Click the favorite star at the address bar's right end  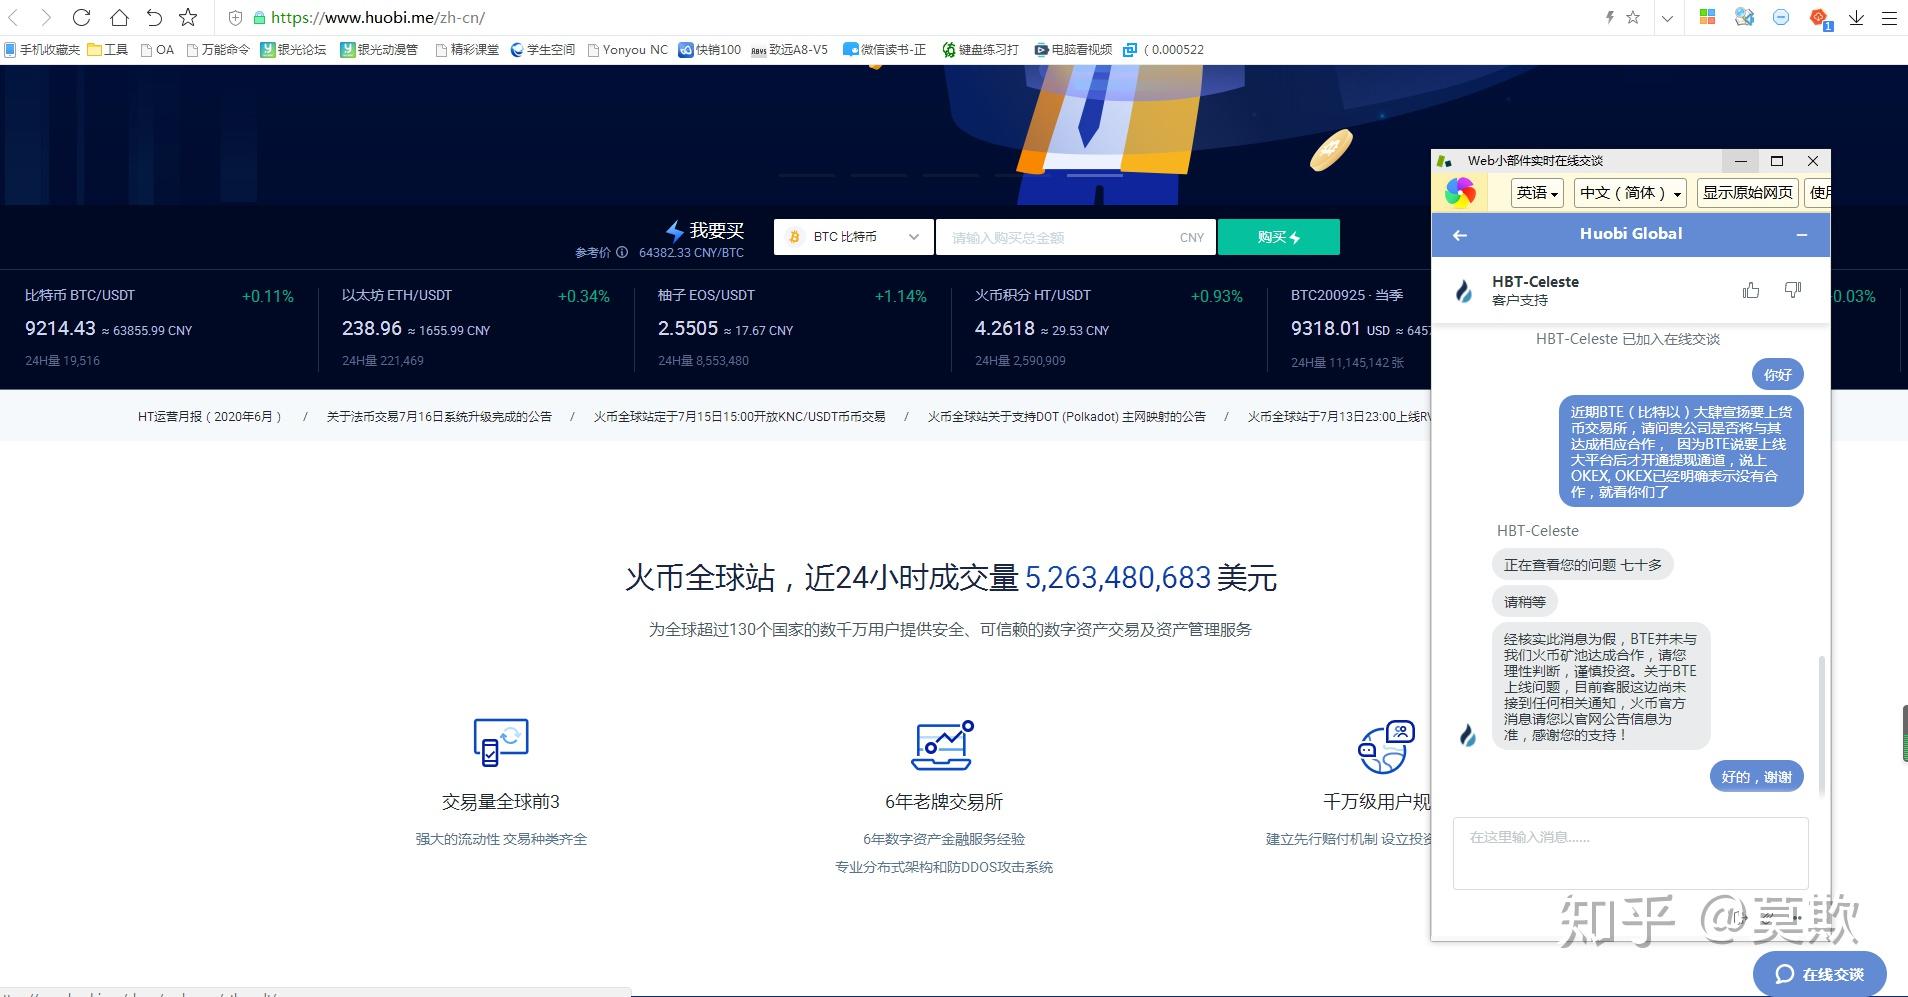1633,17
